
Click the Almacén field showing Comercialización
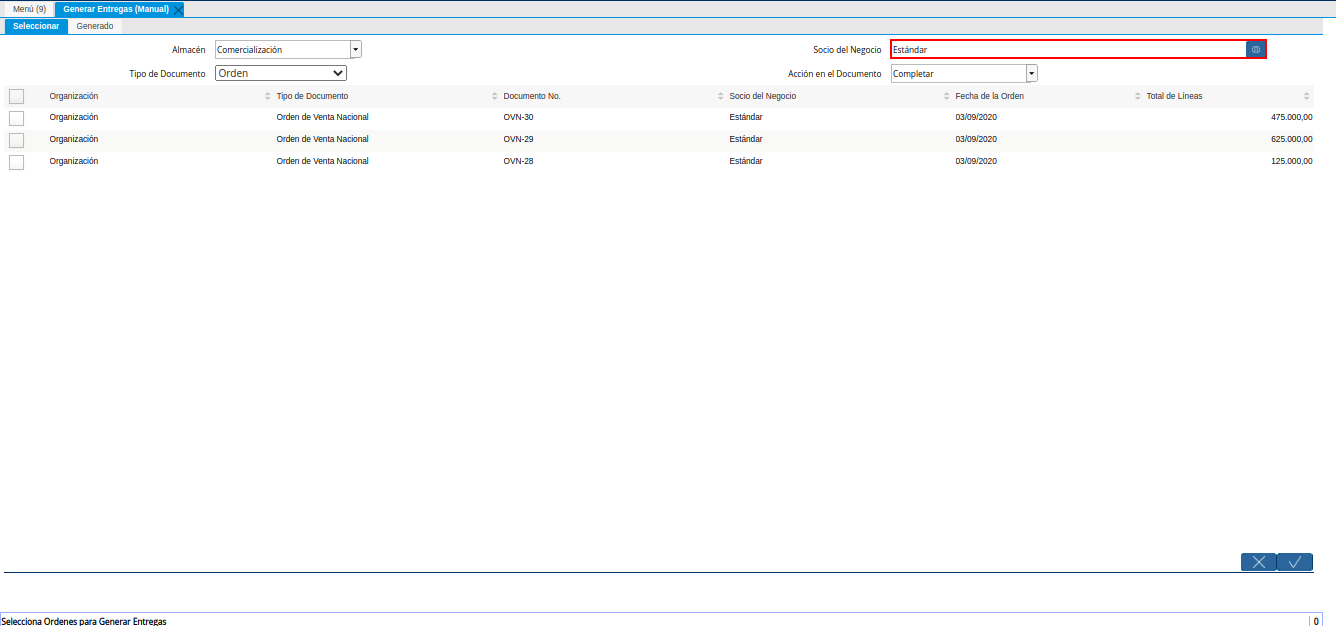point(283,49)
